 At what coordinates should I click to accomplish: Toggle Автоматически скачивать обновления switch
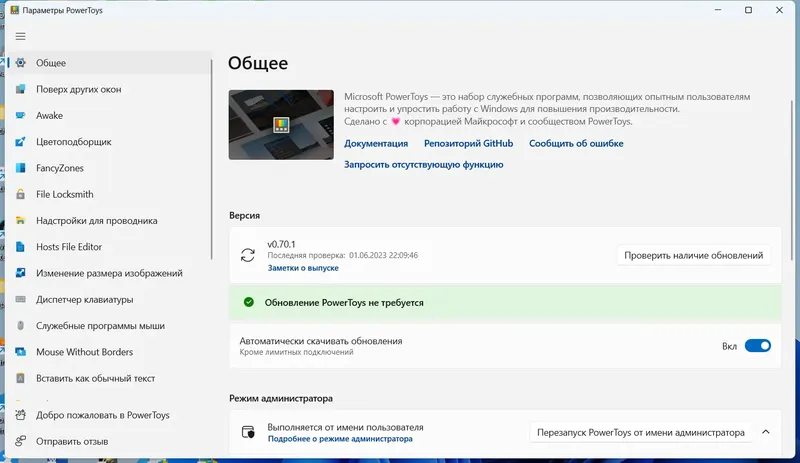(758, 346)
